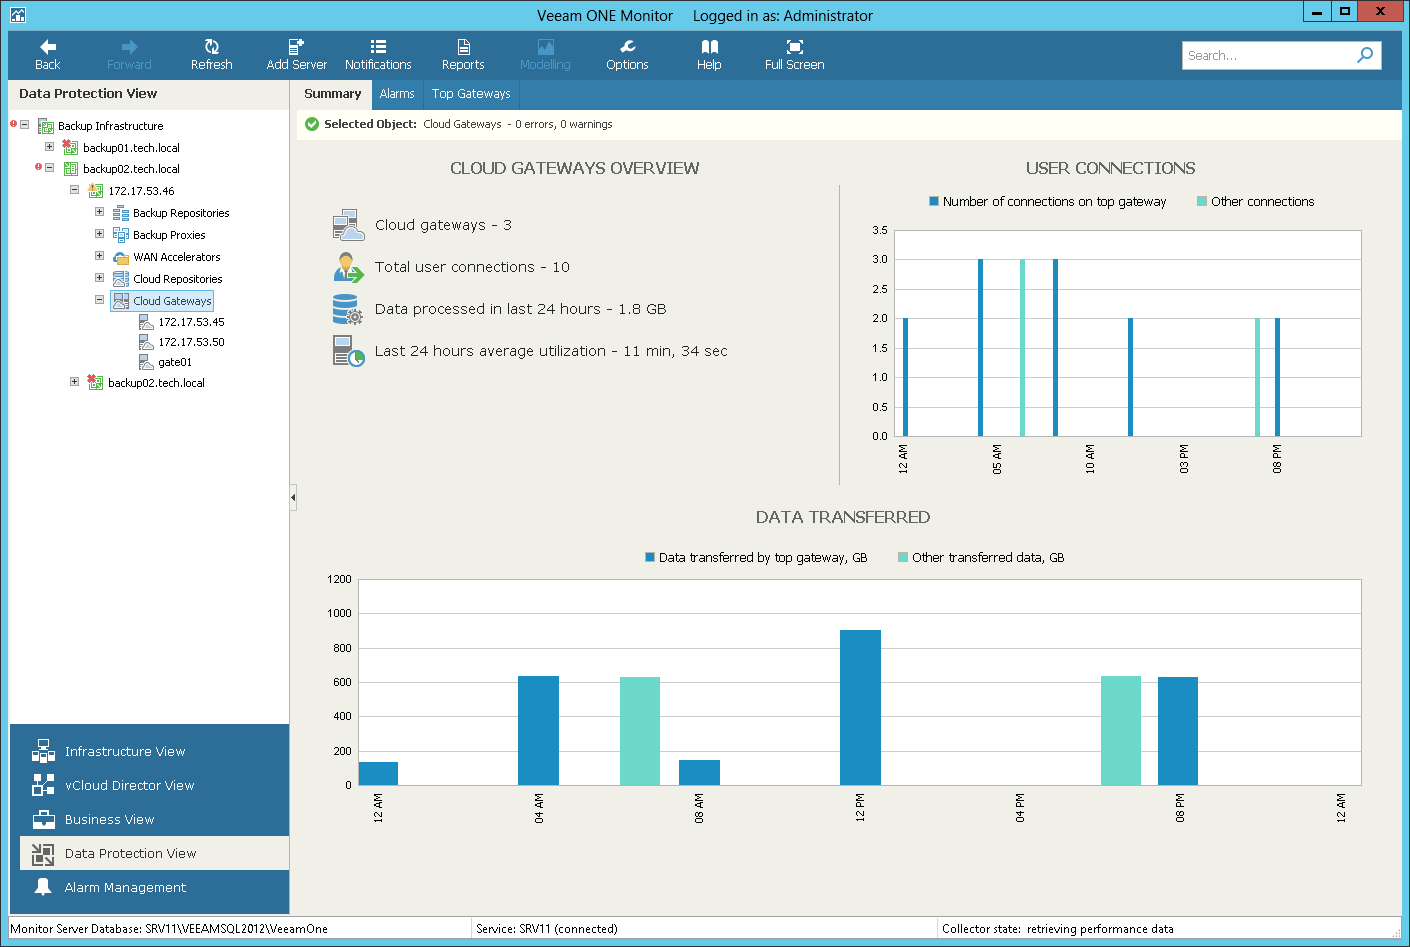Click top gateway connections legend swatch
The image size is (1410, 947).
click(x=934, y=201)
